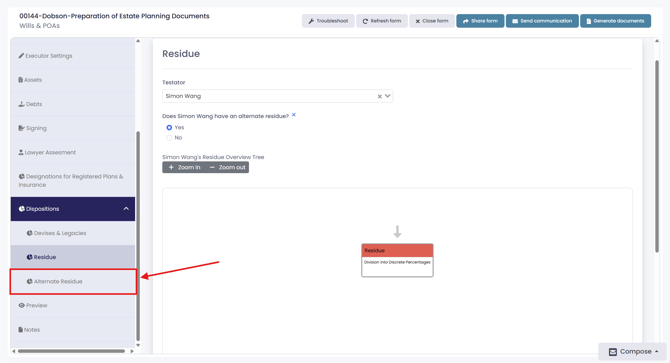This screenshot has width=670, height=363.
Task: Click the Testator combo box field
Action: coord(277,96)
